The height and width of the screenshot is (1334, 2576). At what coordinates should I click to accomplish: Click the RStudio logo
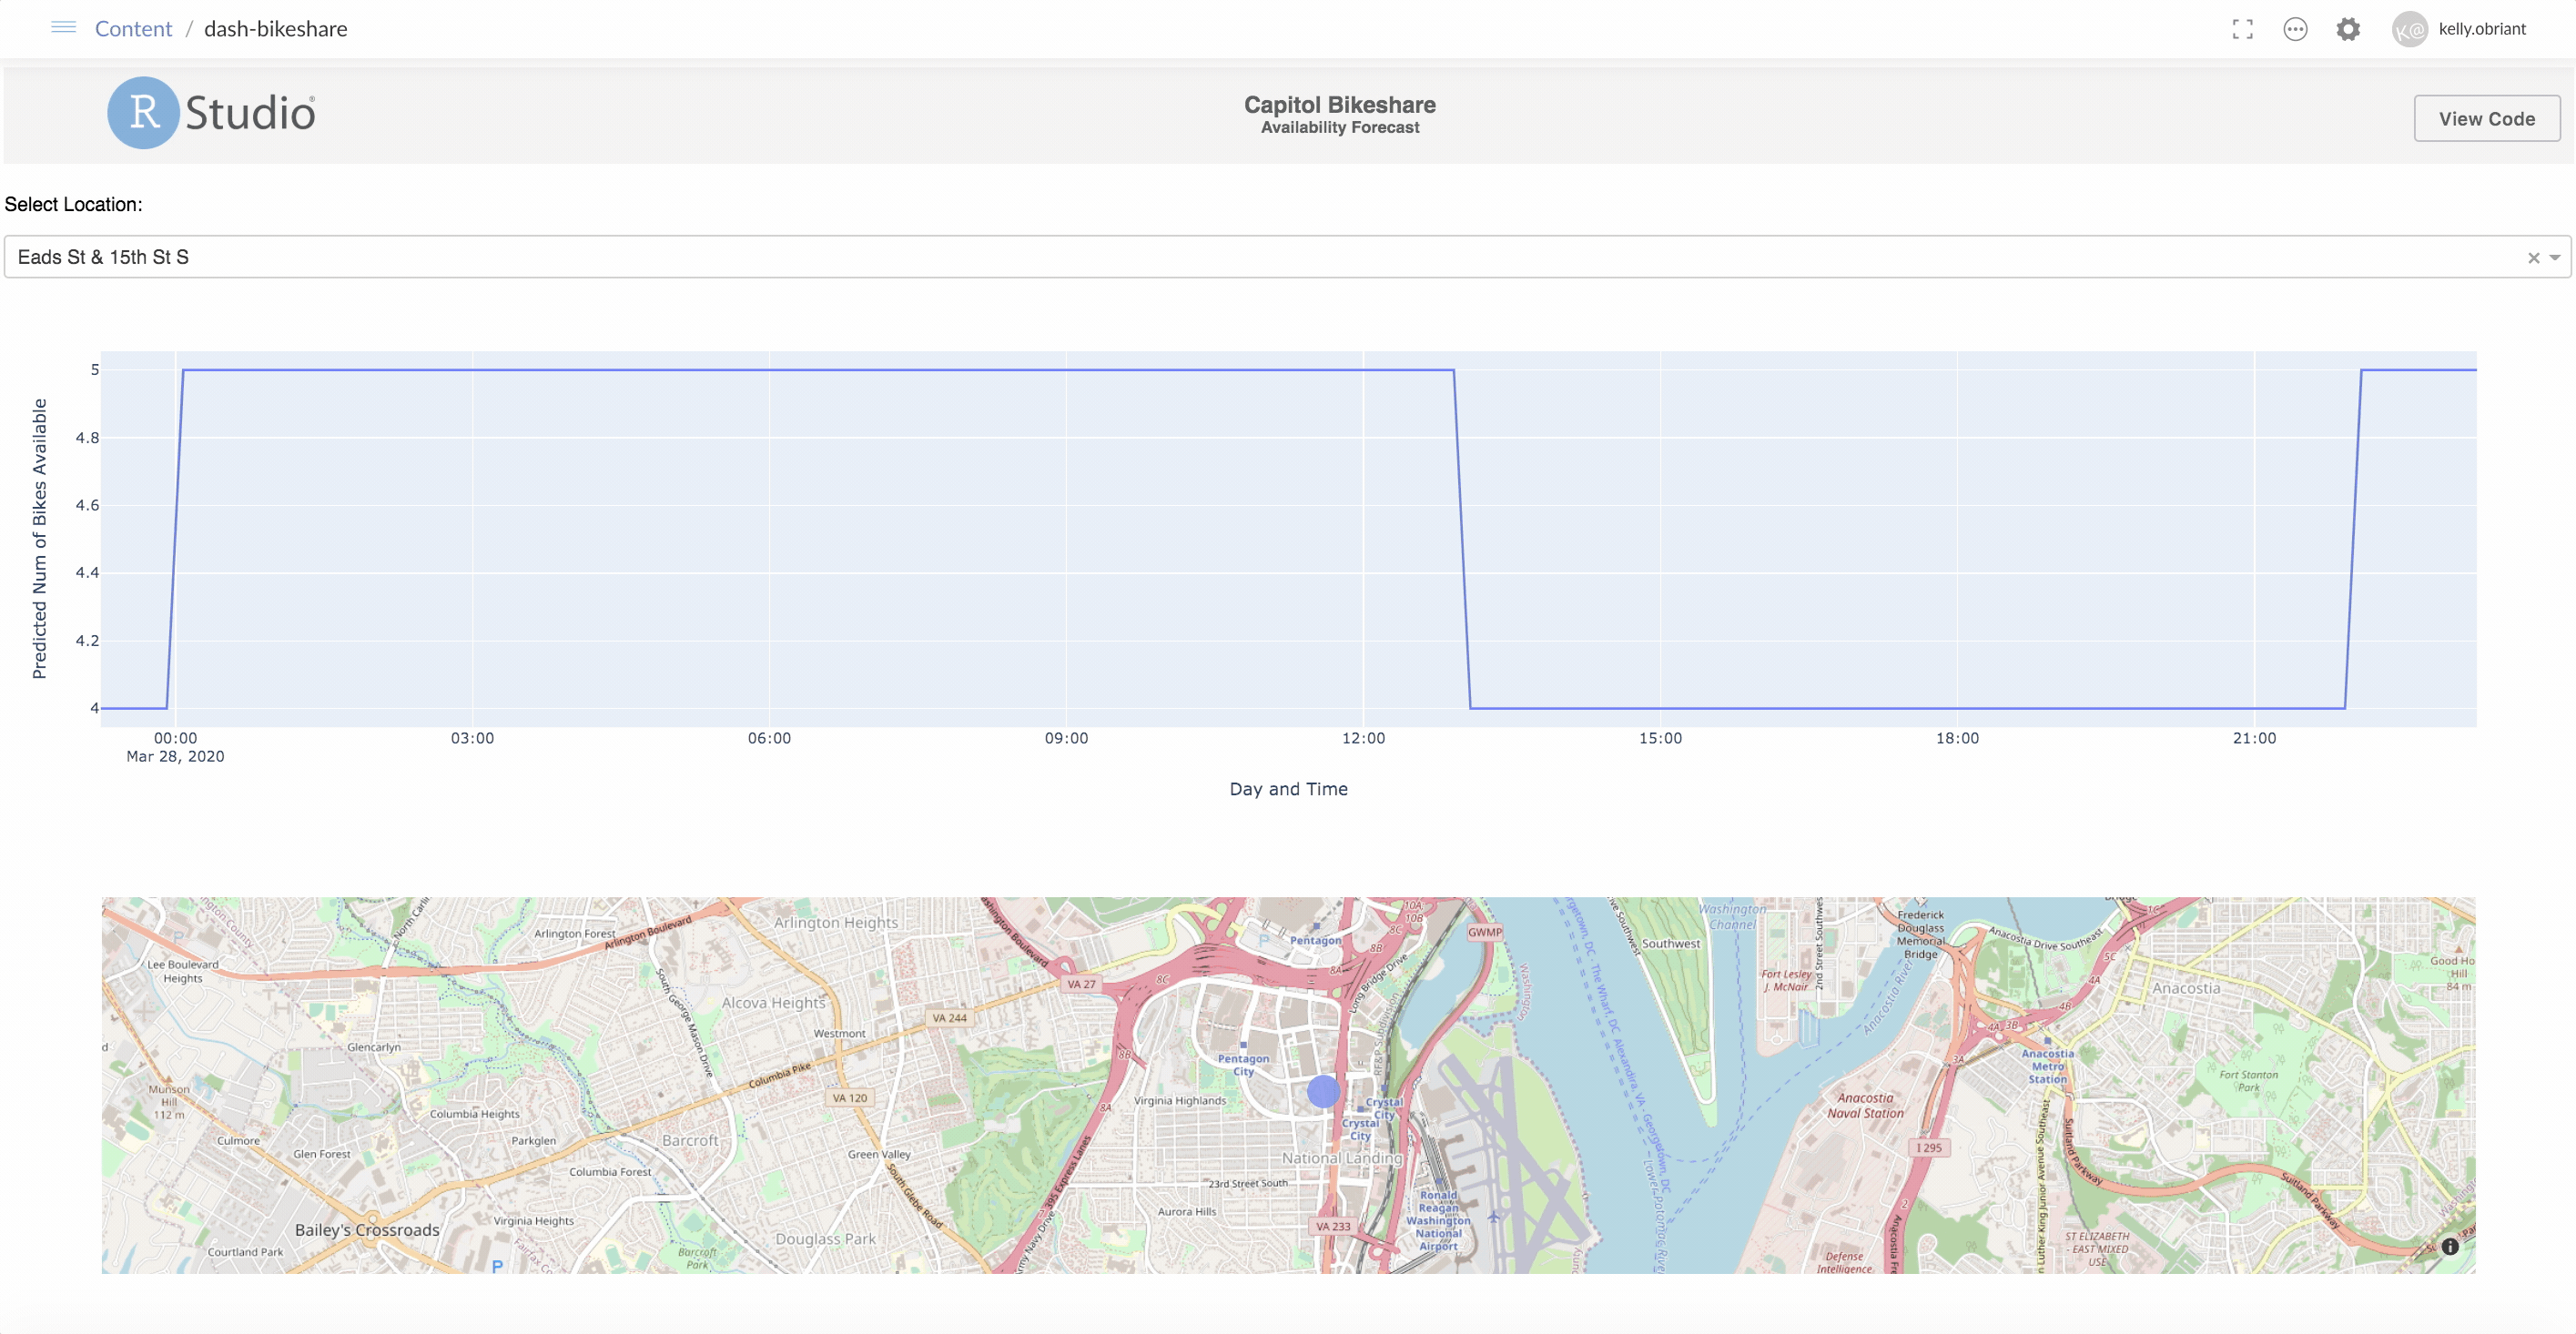click(x=210, y=113)
